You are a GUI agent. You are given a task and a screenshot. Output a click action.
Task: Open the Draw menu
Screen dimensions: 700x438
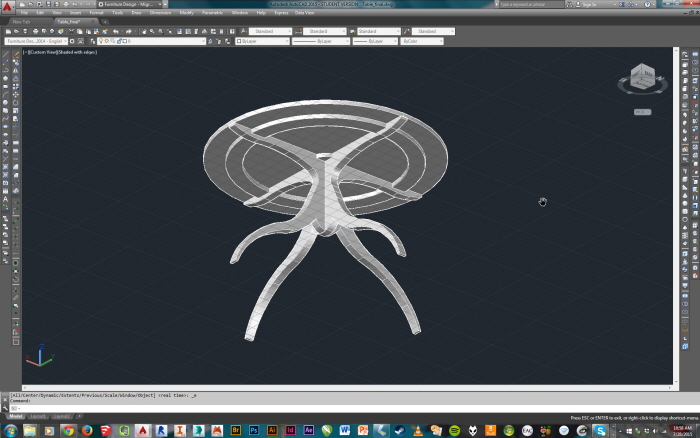[137, 13]
